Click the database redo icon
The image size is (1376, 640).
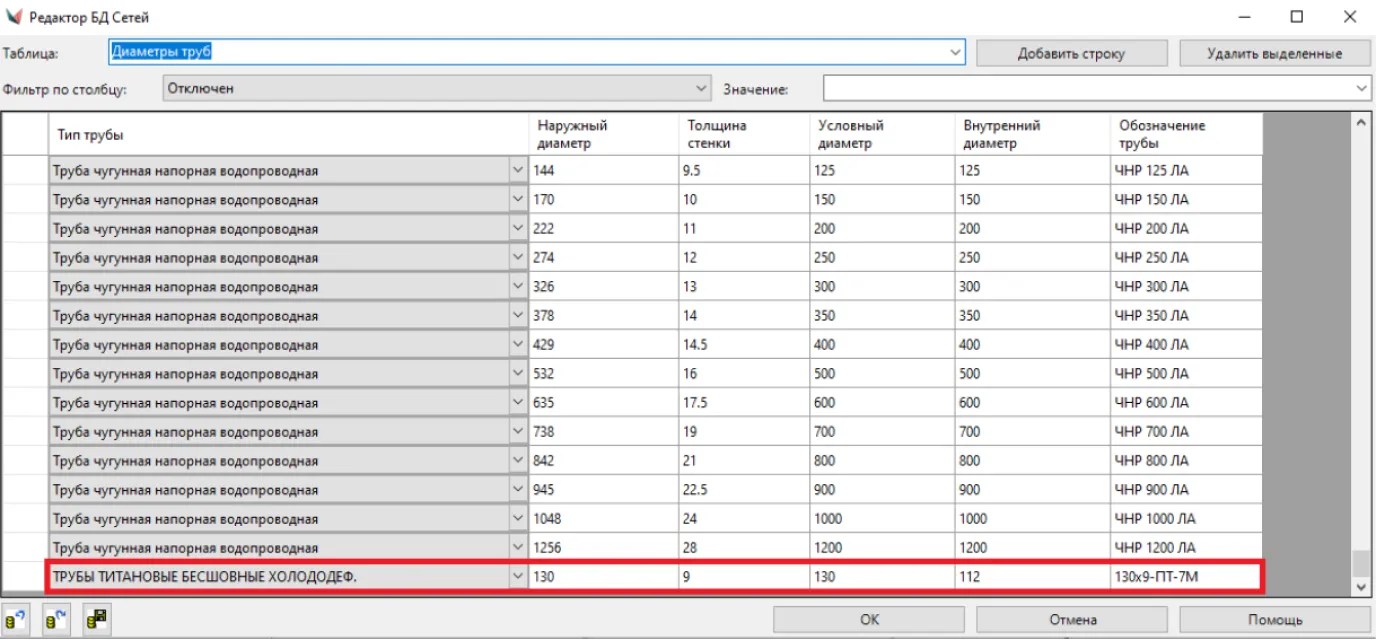coord(56,619)
